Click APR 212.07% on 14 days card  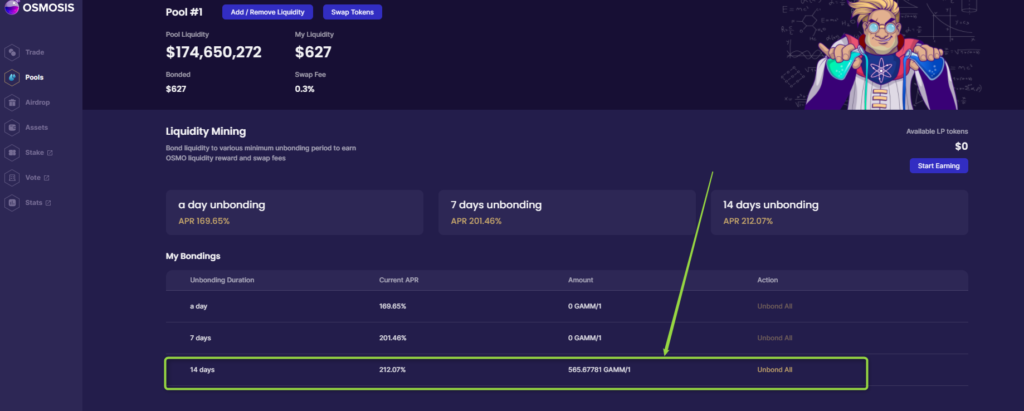point(748,222)
